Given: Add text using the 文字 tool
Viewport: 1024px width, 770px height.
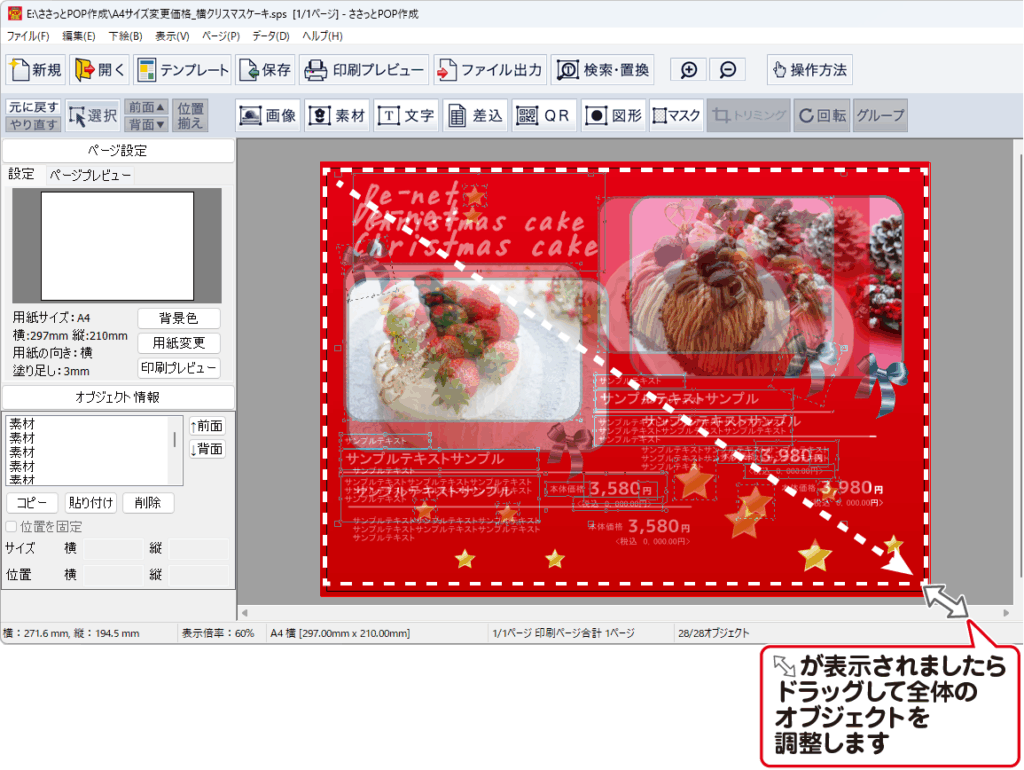Looking at the screenshot, I should [406, 115].
